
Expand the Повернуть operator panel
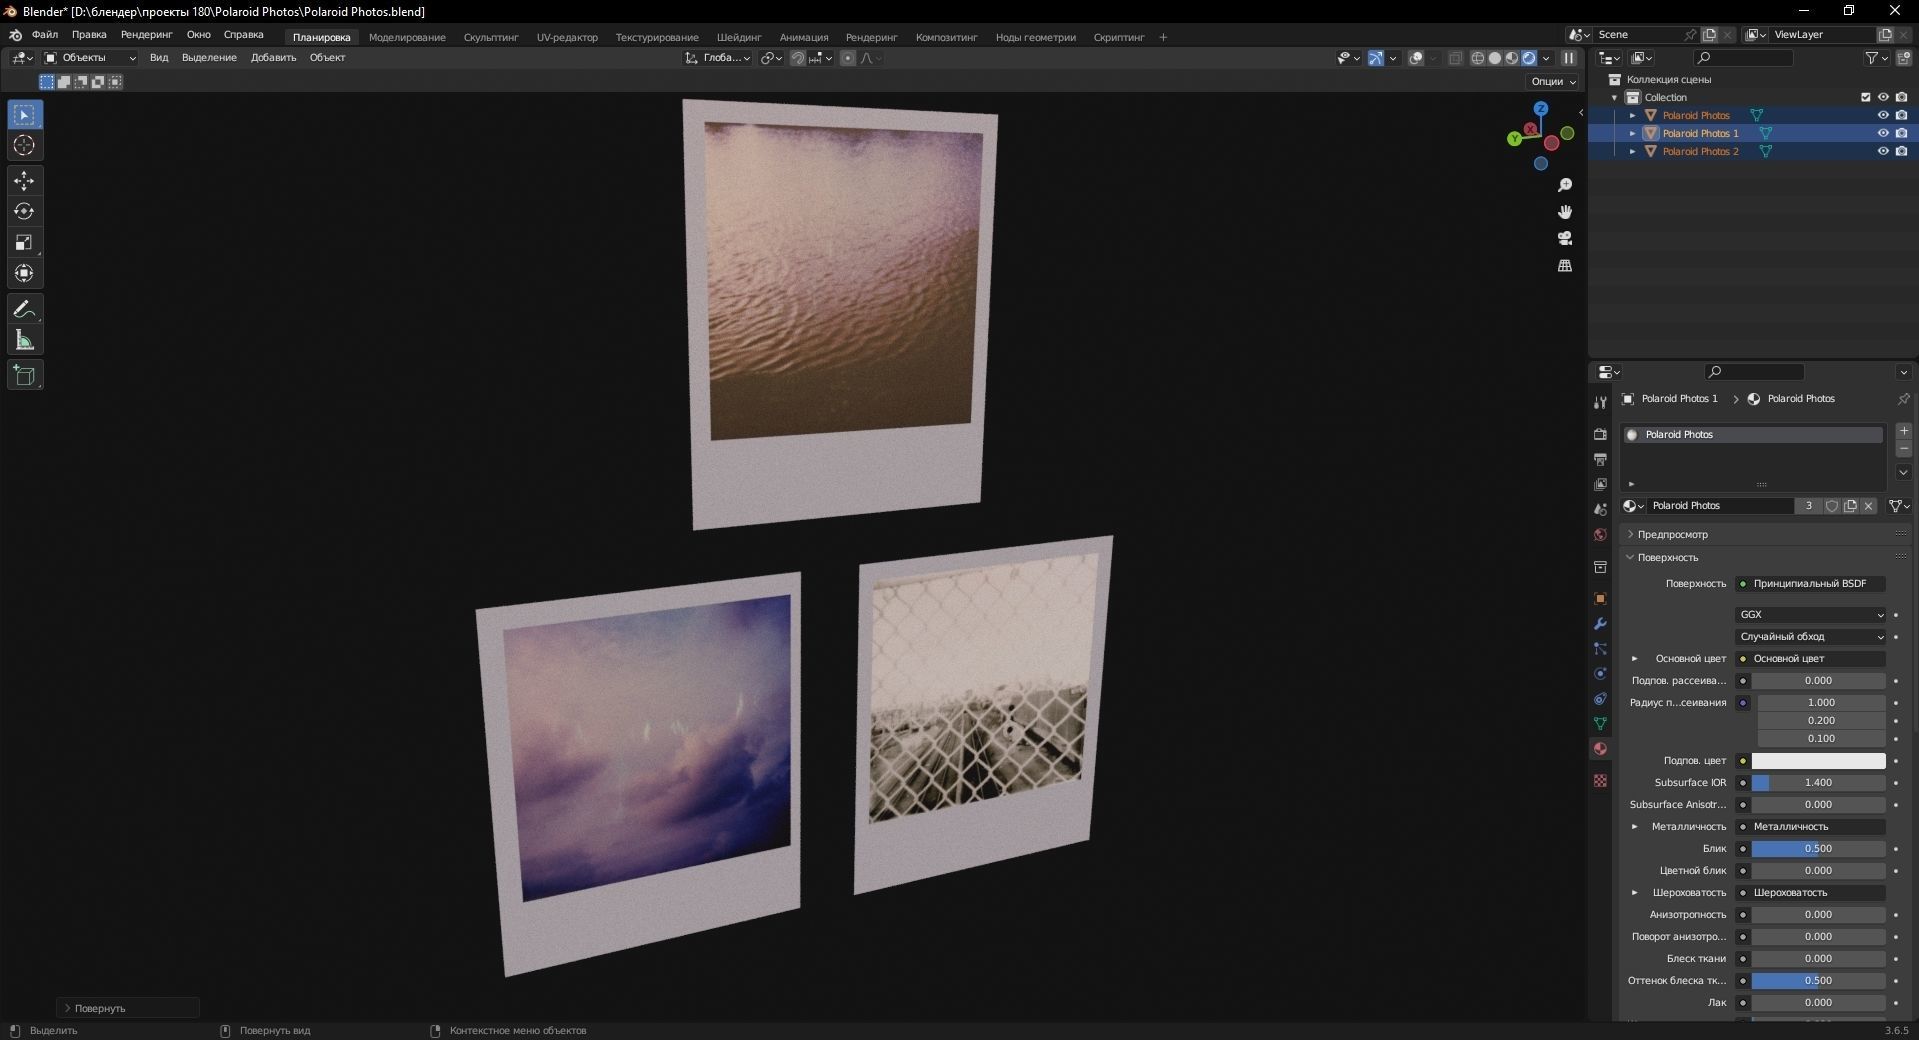(x=128, y=1008)
